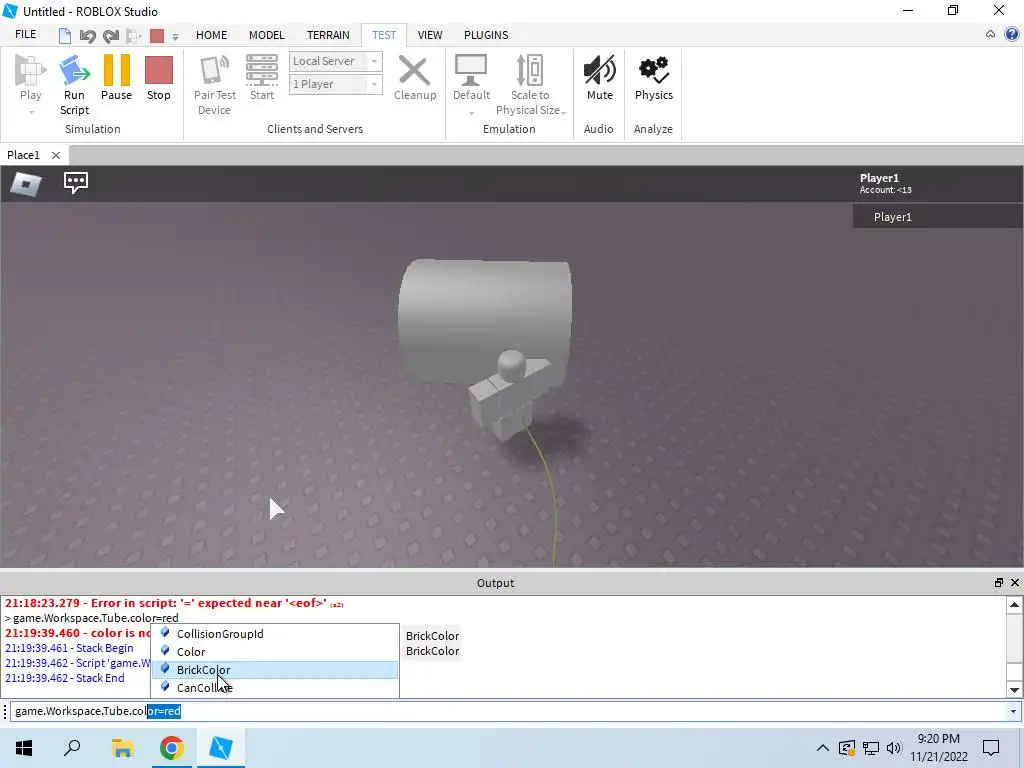Click the New file icon in quick access bar
Screen dimensions: 1024x768
[x=65, y=35]
